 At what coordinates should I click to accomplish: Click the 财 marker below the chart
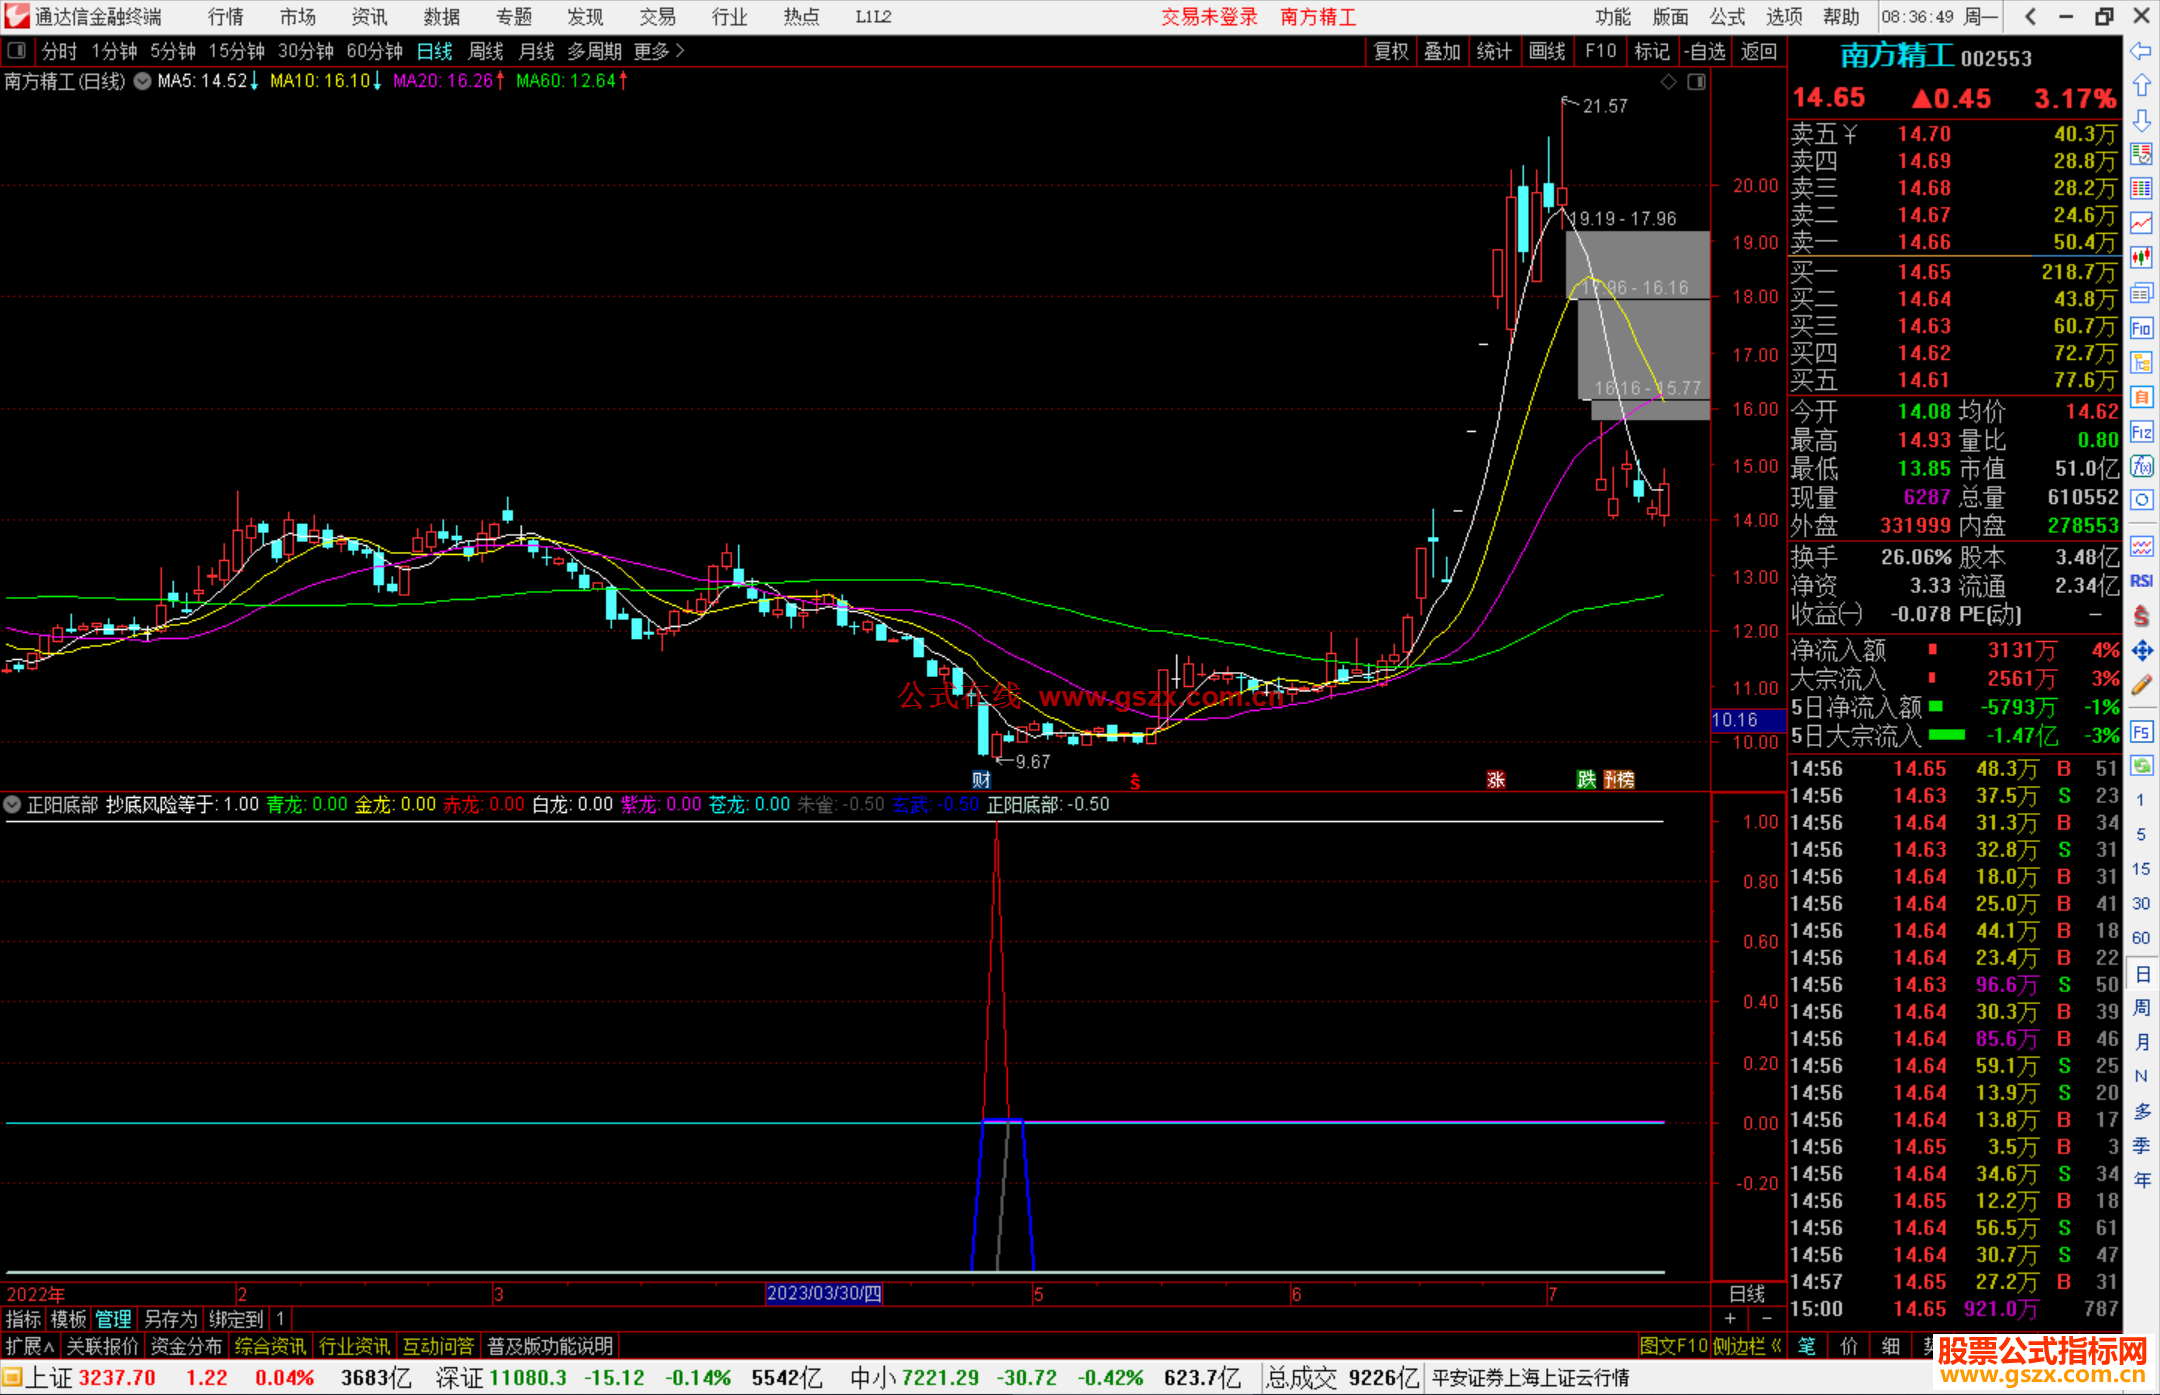pyautogui.click(x=981, y=780)
